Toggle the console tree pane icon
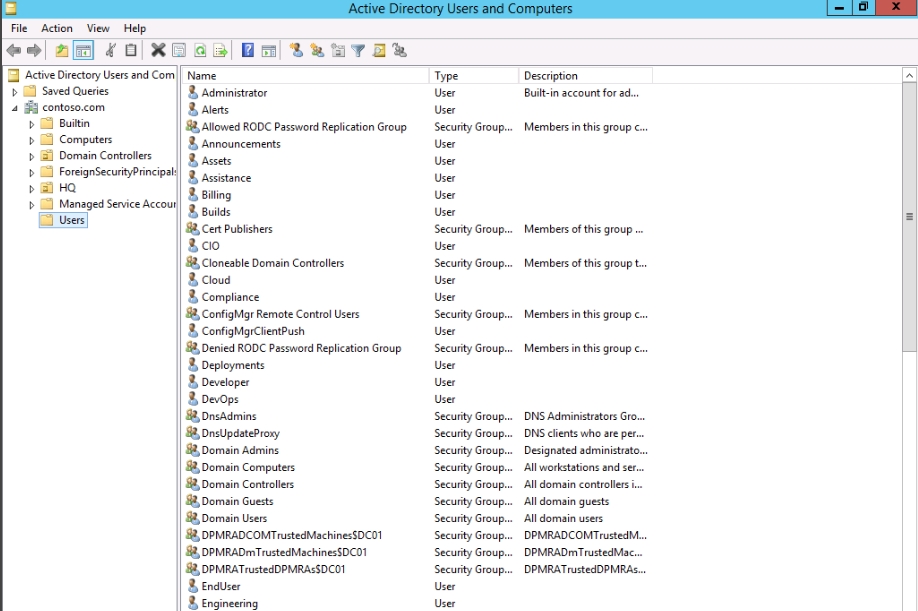Viewport: 918px width, 611px height. click(83, 51)
